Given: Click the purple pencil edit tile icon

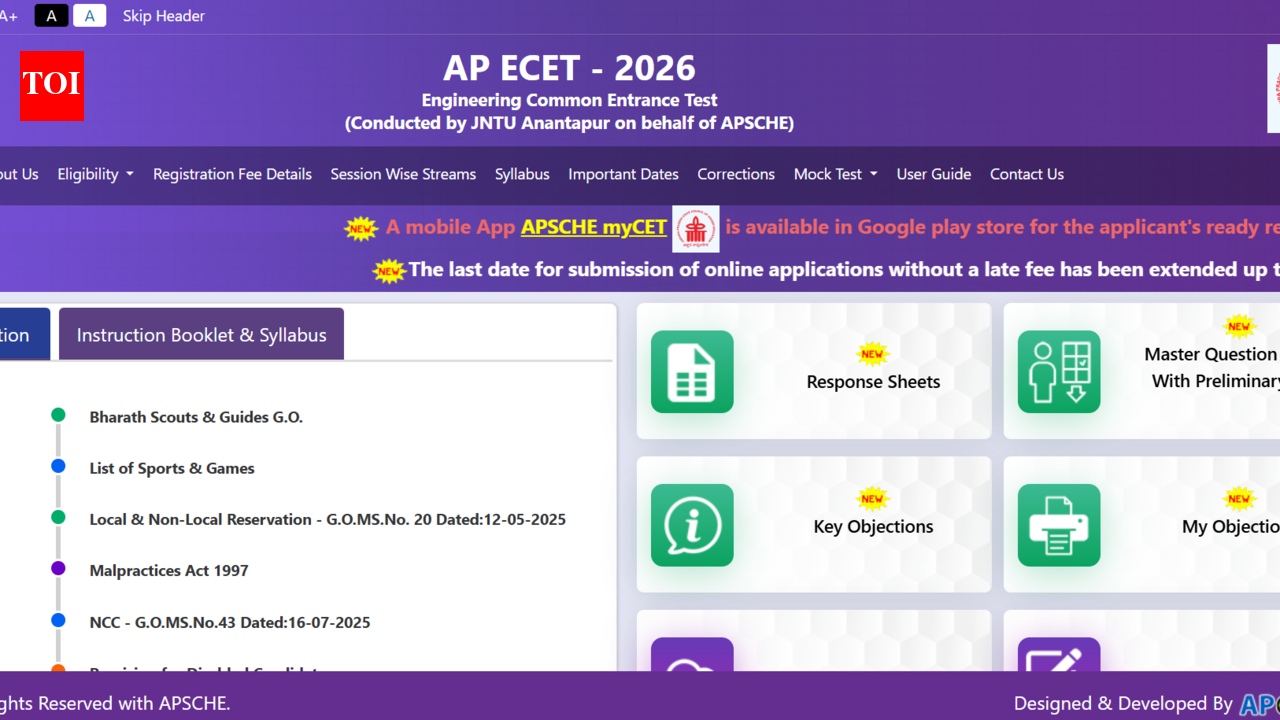Looking at the screenshot, I should [x=1059, y=663].
